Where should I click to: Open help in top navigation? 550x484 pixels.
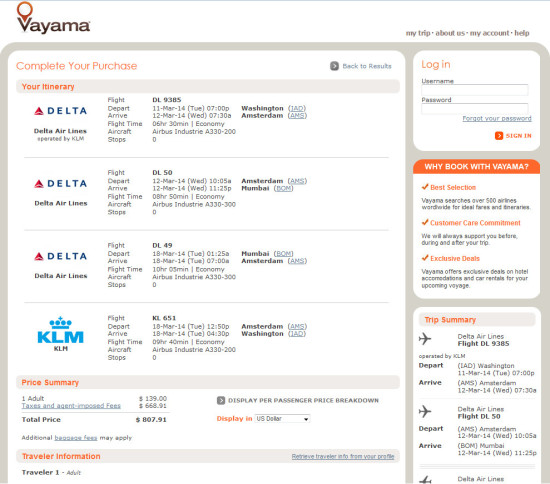[522, 33]
